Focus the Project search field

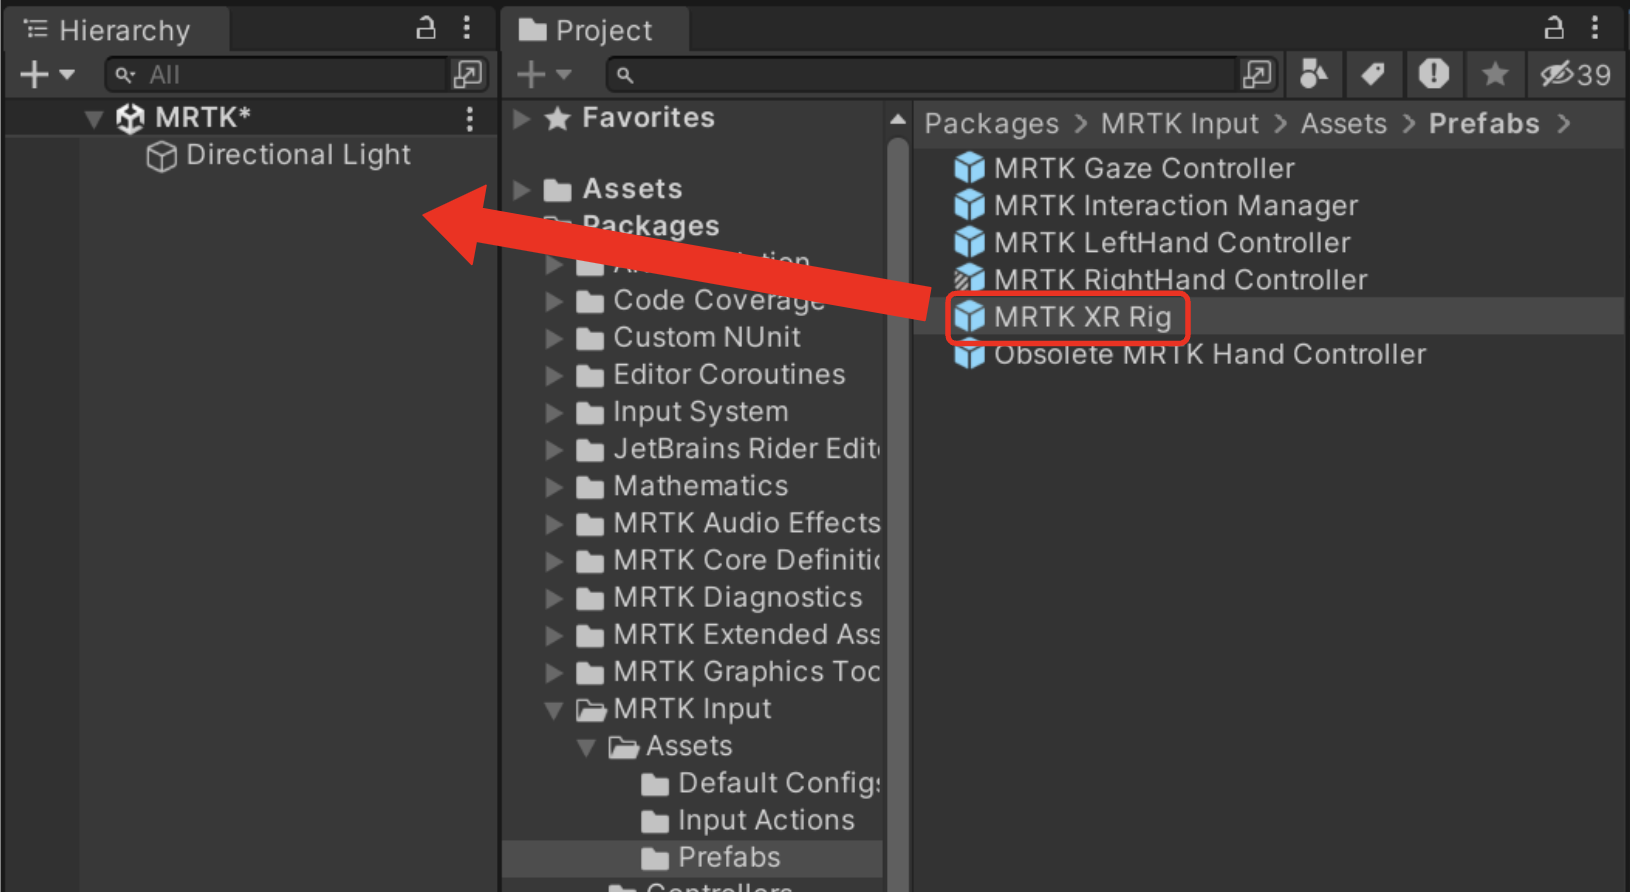[922, 74]
